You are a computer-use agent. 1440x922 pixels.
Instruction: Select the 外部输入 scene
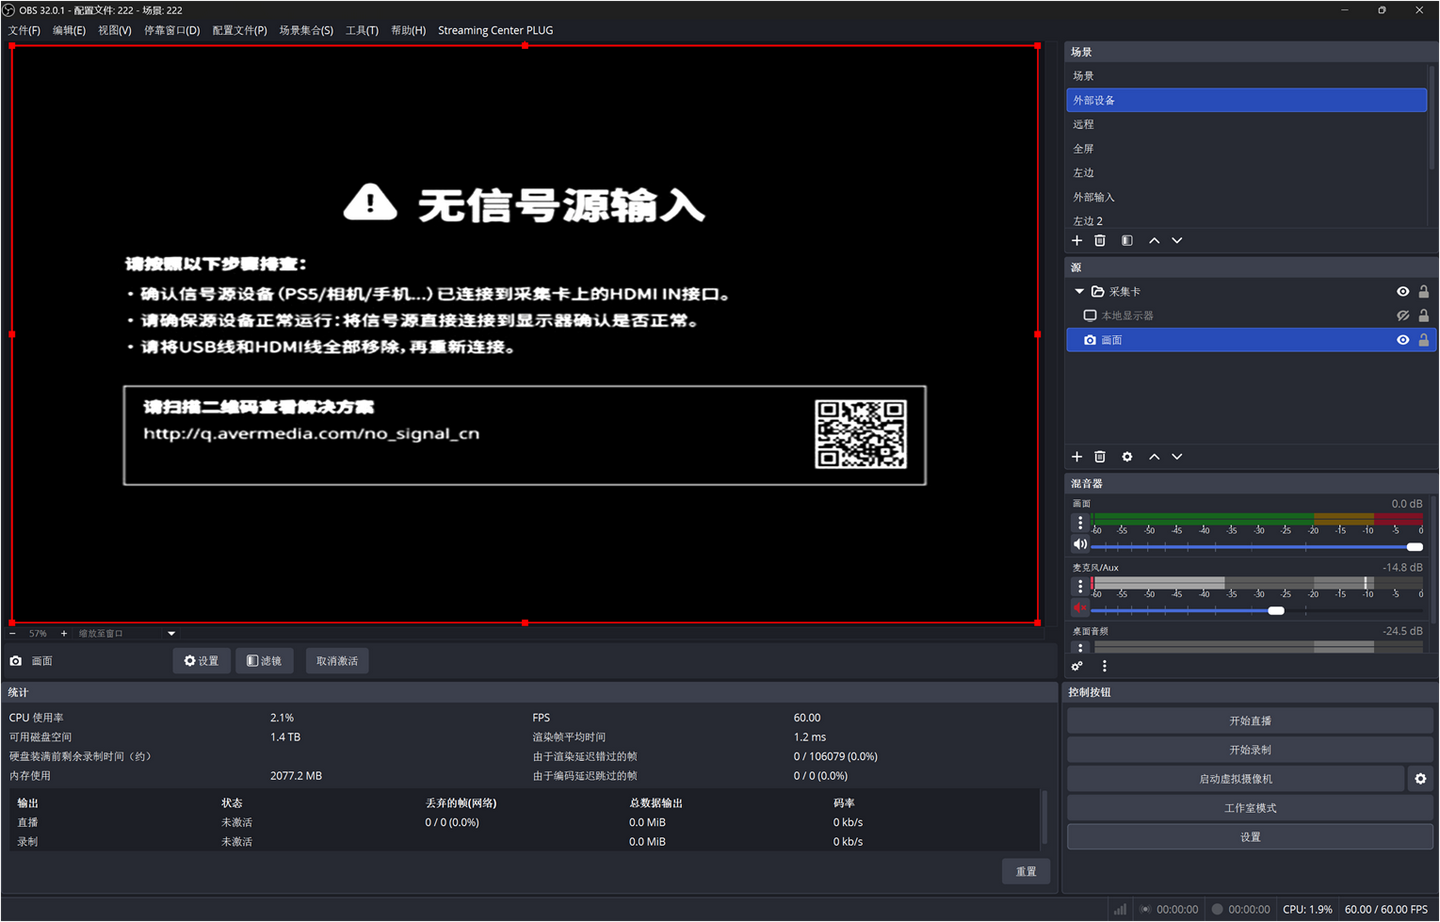[1247, 197]
